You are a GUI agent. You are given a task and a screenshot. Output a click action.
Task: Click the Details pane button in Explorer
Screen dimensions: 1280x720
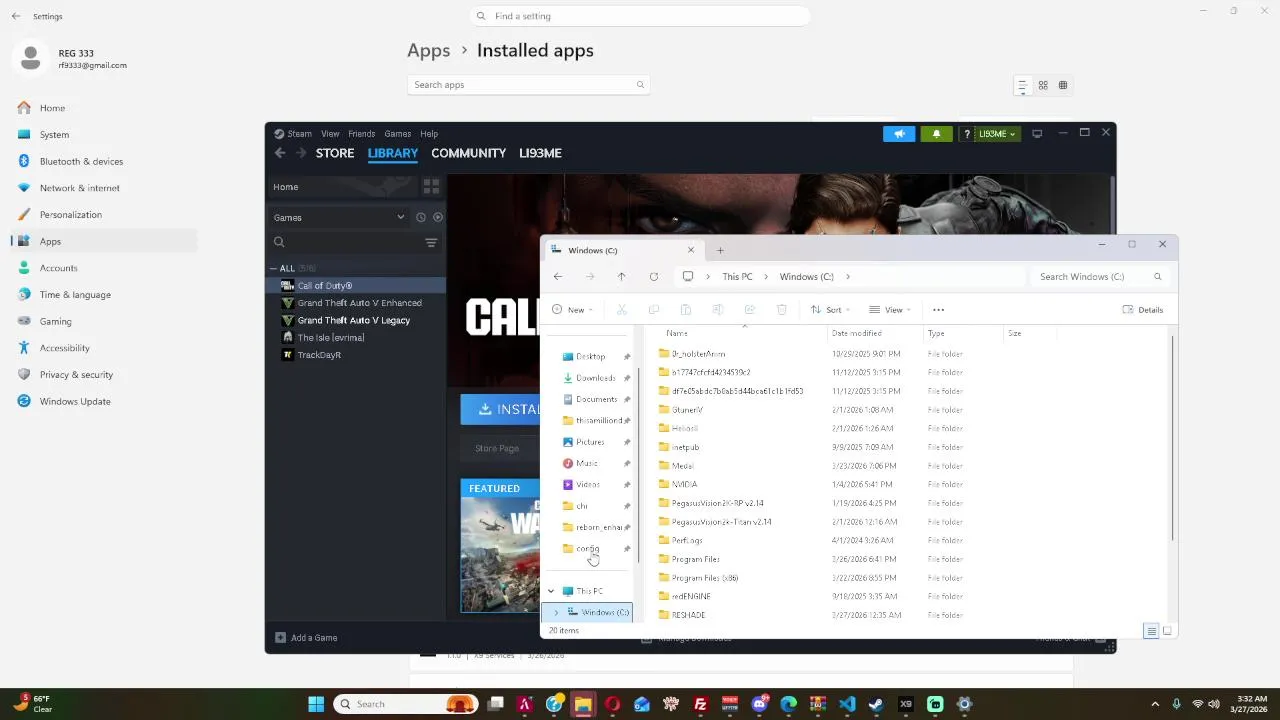[x=1143, y=310]
